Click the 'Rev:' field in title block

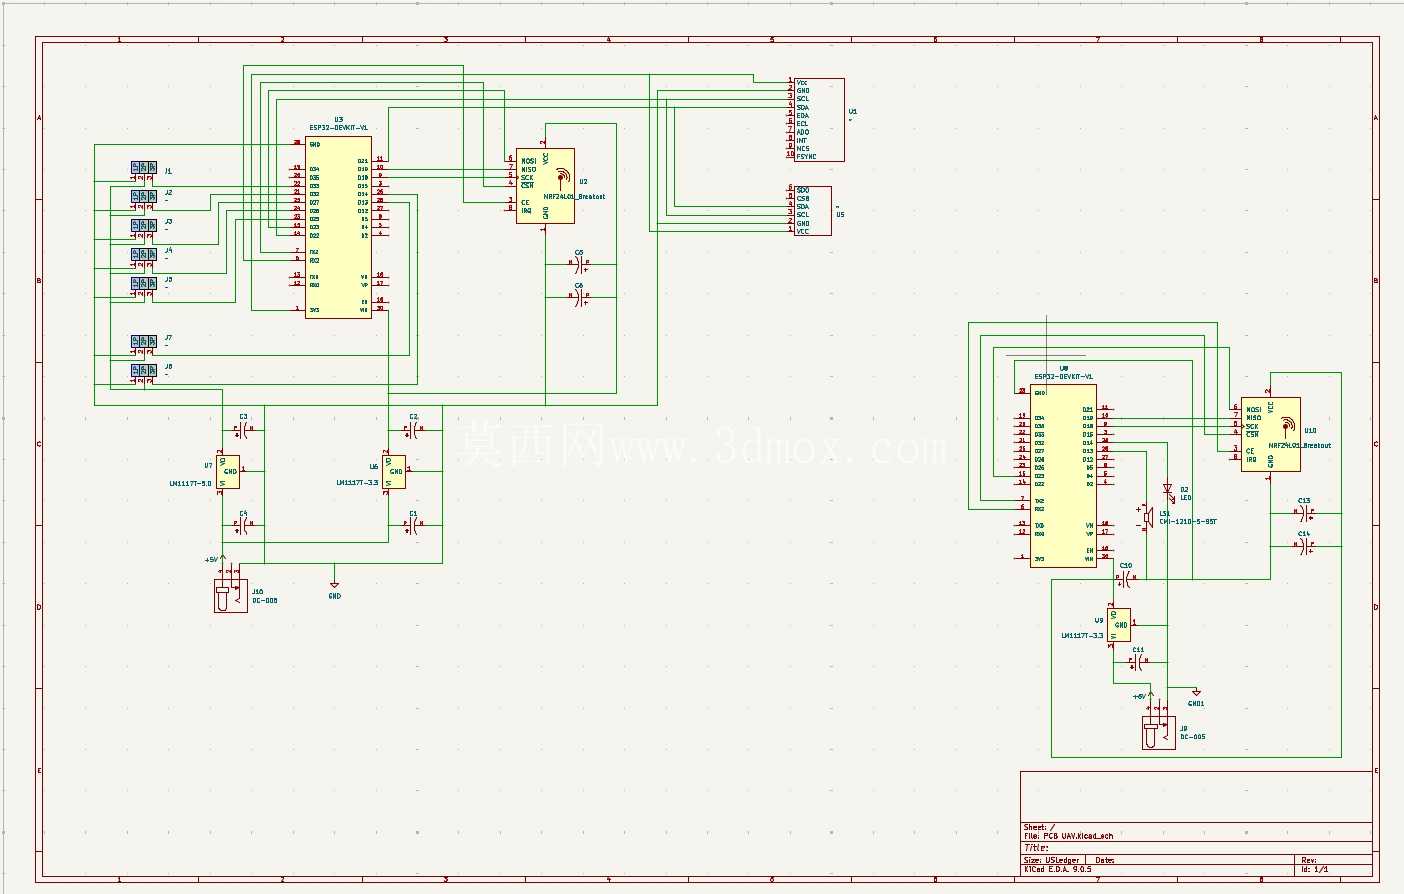(x=1309, y=860)
